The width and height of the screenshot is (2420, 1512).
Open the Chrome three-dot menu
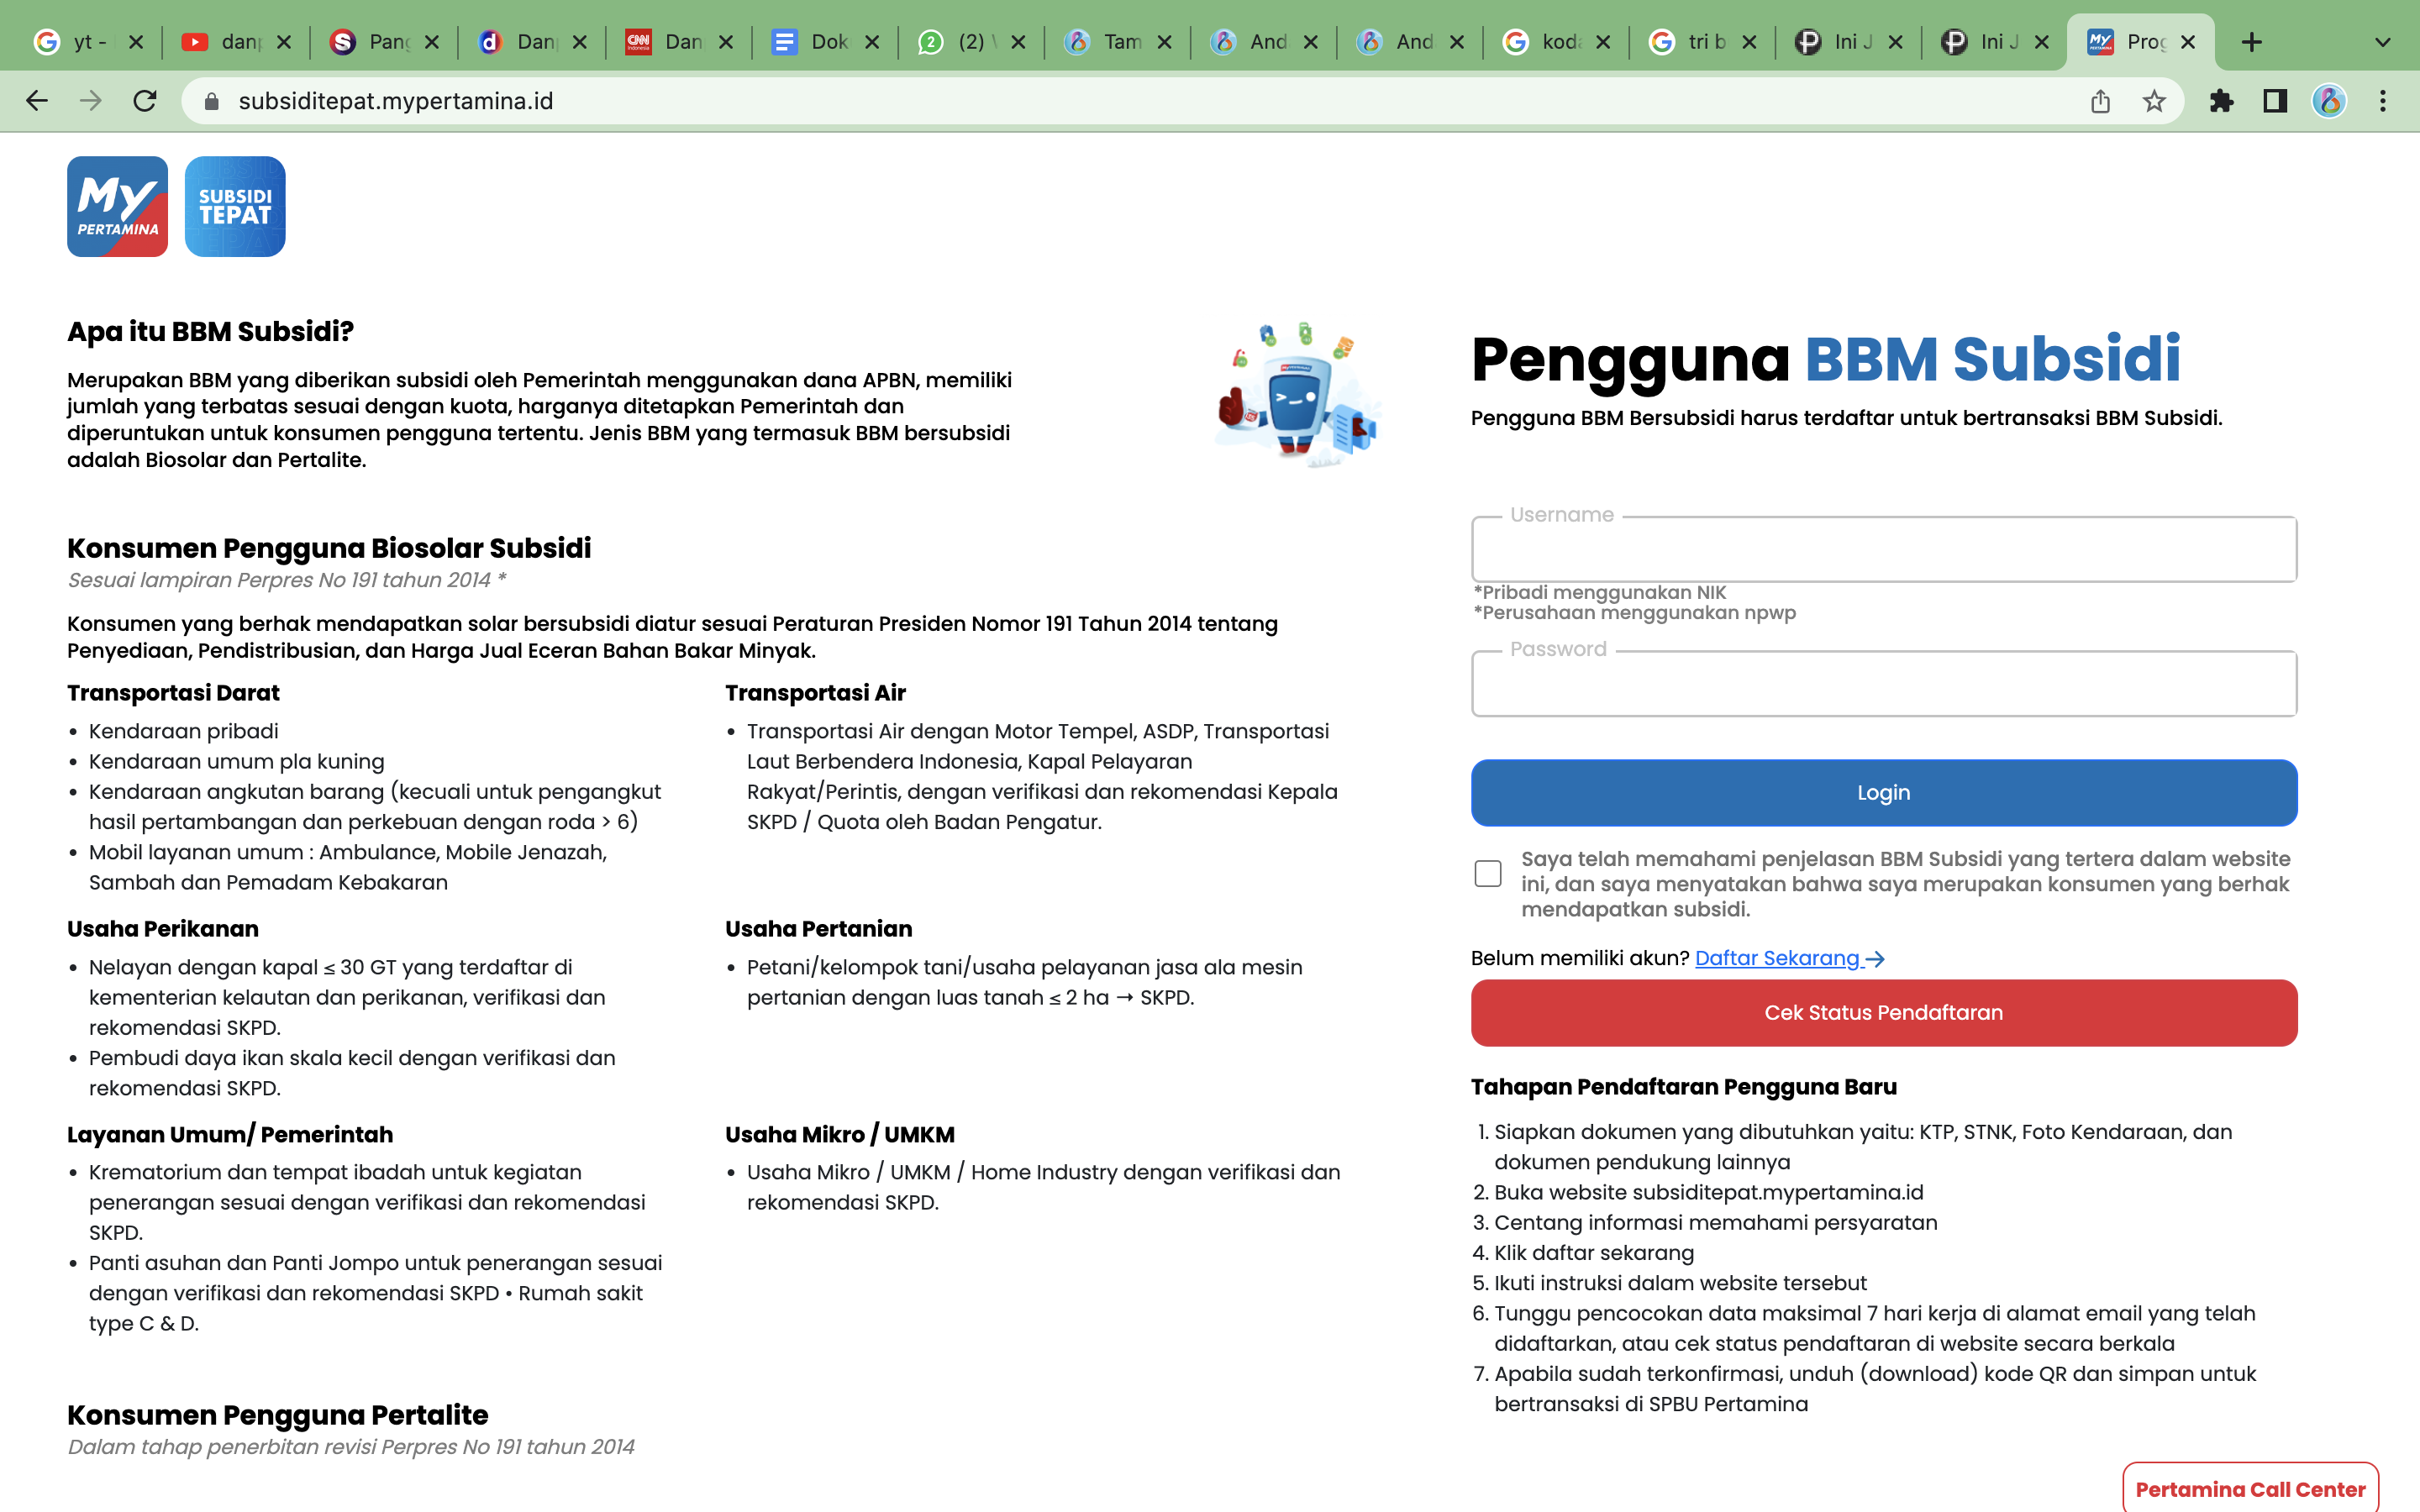(x=2384, y=100)
